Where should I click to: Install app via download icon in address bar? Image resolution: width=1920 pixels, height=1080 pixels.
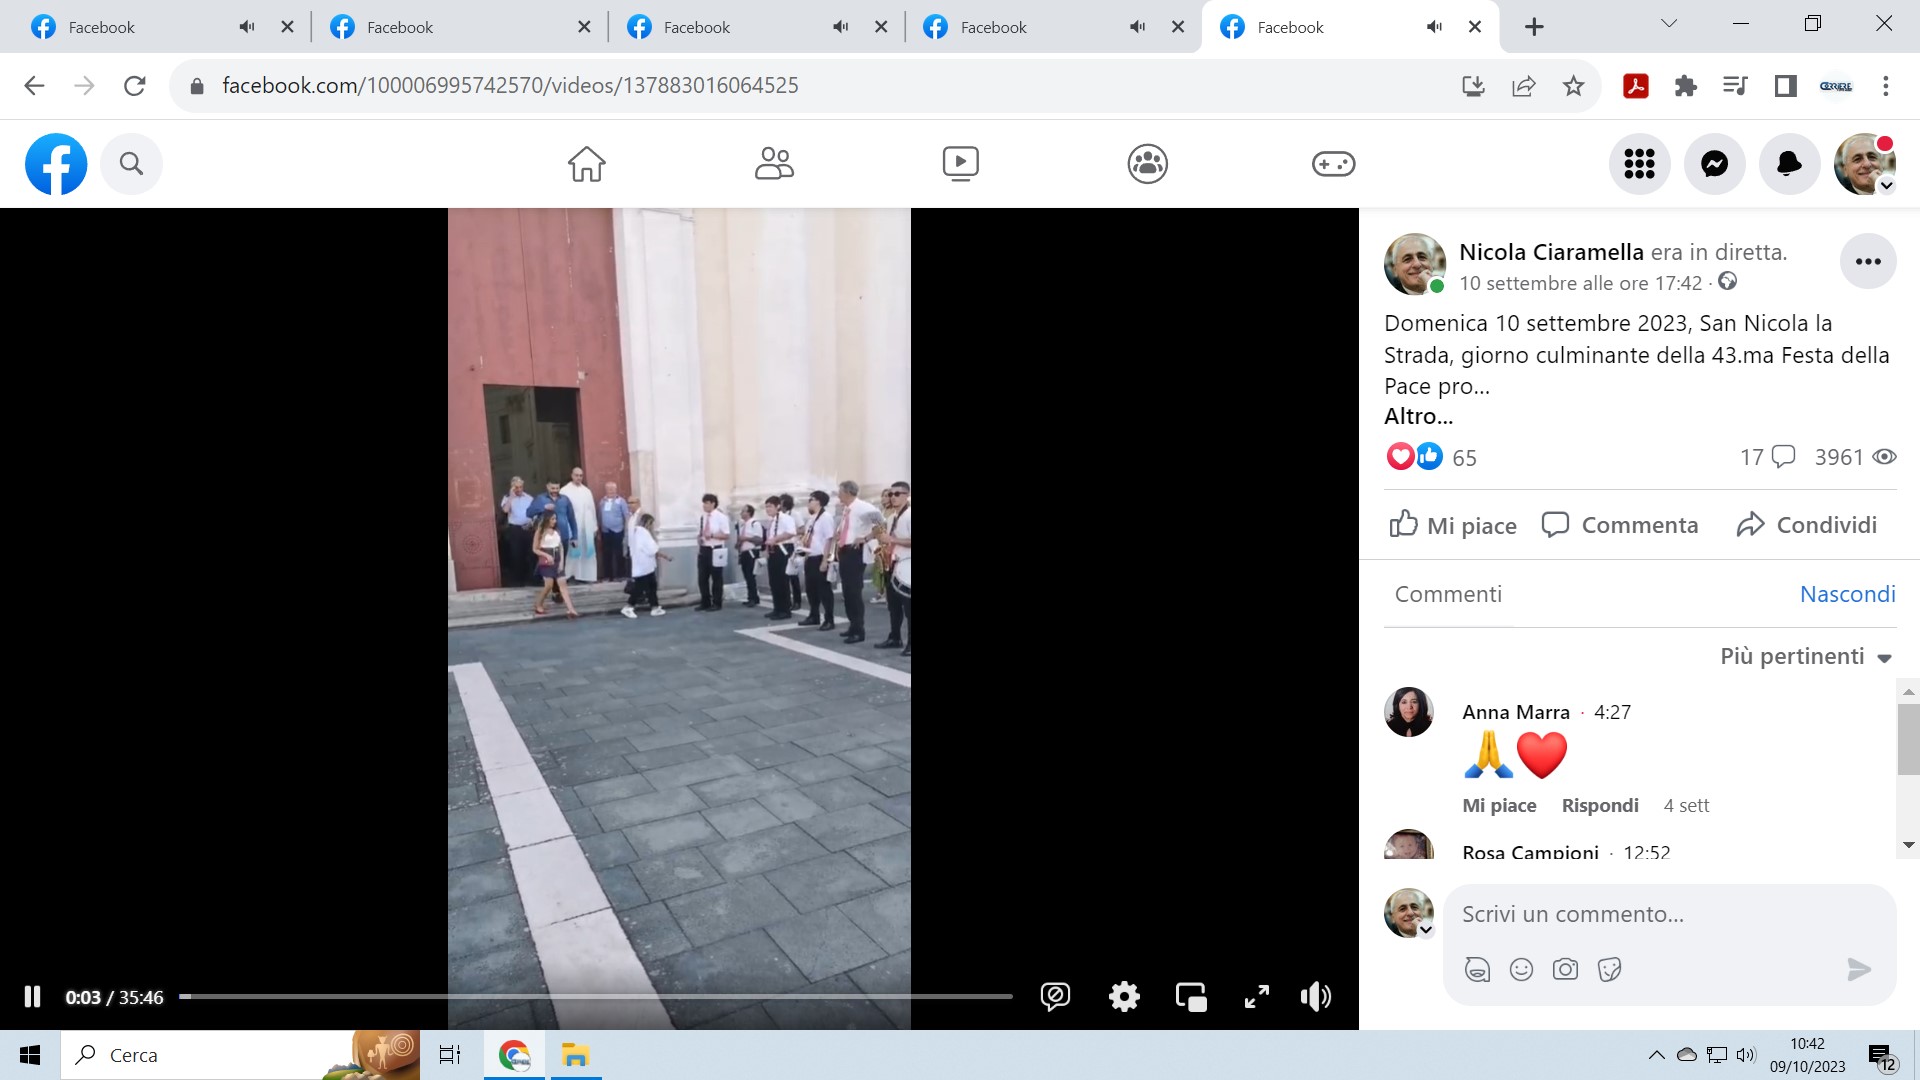coord(1473,86)
